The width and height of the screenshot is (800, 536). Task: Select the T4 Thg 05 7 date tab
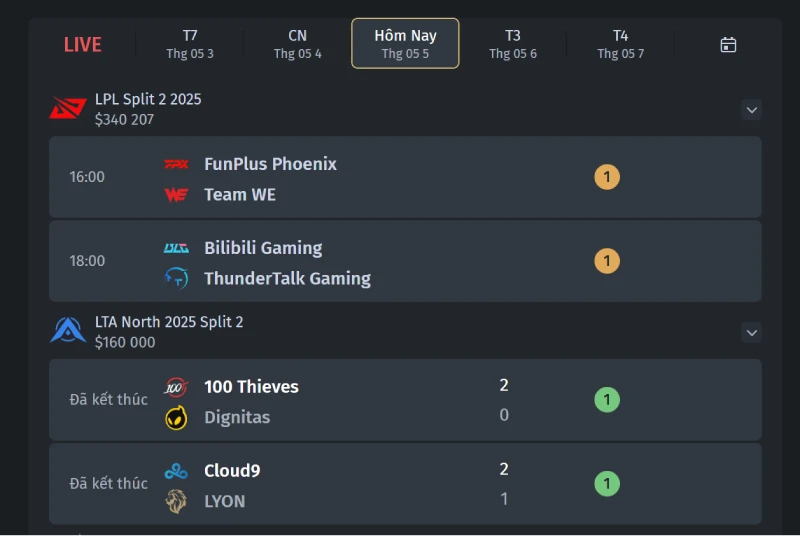(x=621, y=44)
